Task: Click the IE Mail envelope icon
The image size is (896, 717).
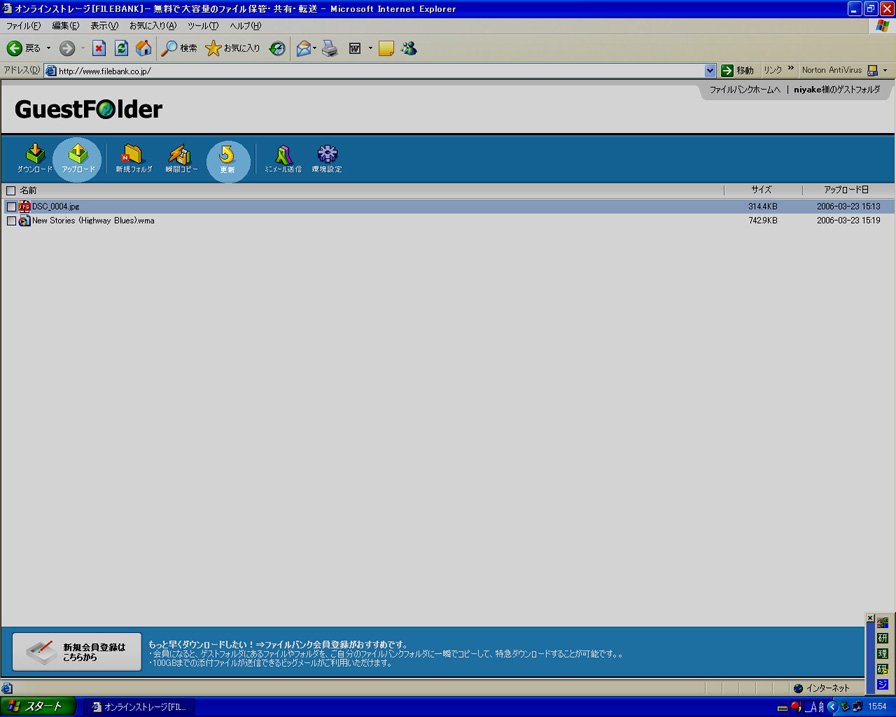Action: point(303,49)
